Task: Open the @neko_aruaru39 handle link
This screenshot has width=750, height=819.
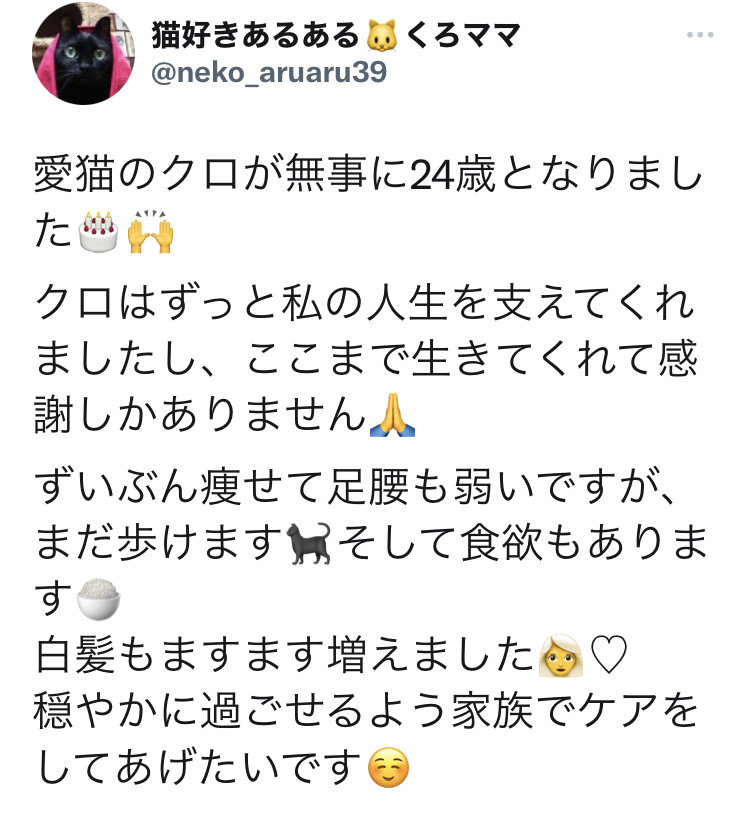Action: point(269,72)
